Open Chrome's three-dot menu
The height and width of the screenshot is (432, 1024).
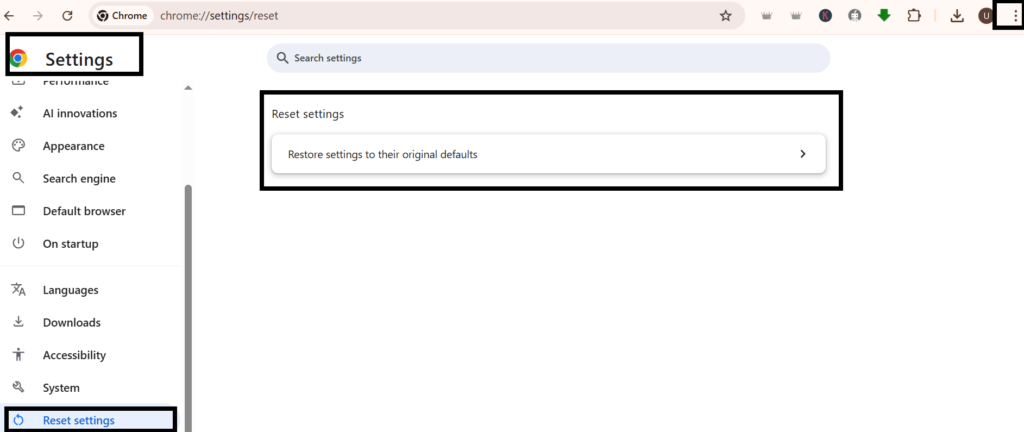(x=1014, y=16)
